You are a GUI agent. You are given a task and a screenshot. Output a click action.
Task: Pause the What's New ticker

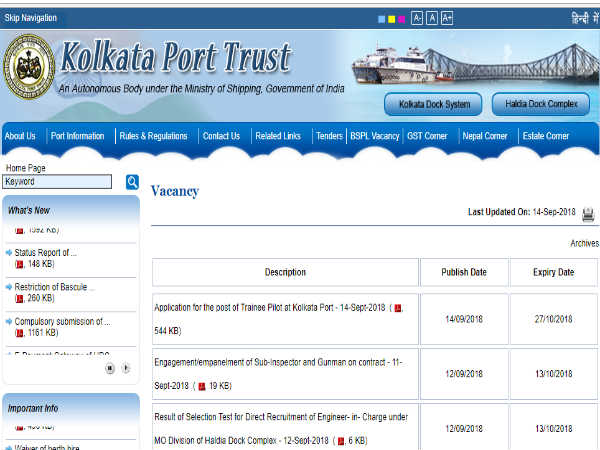(110, 368)
